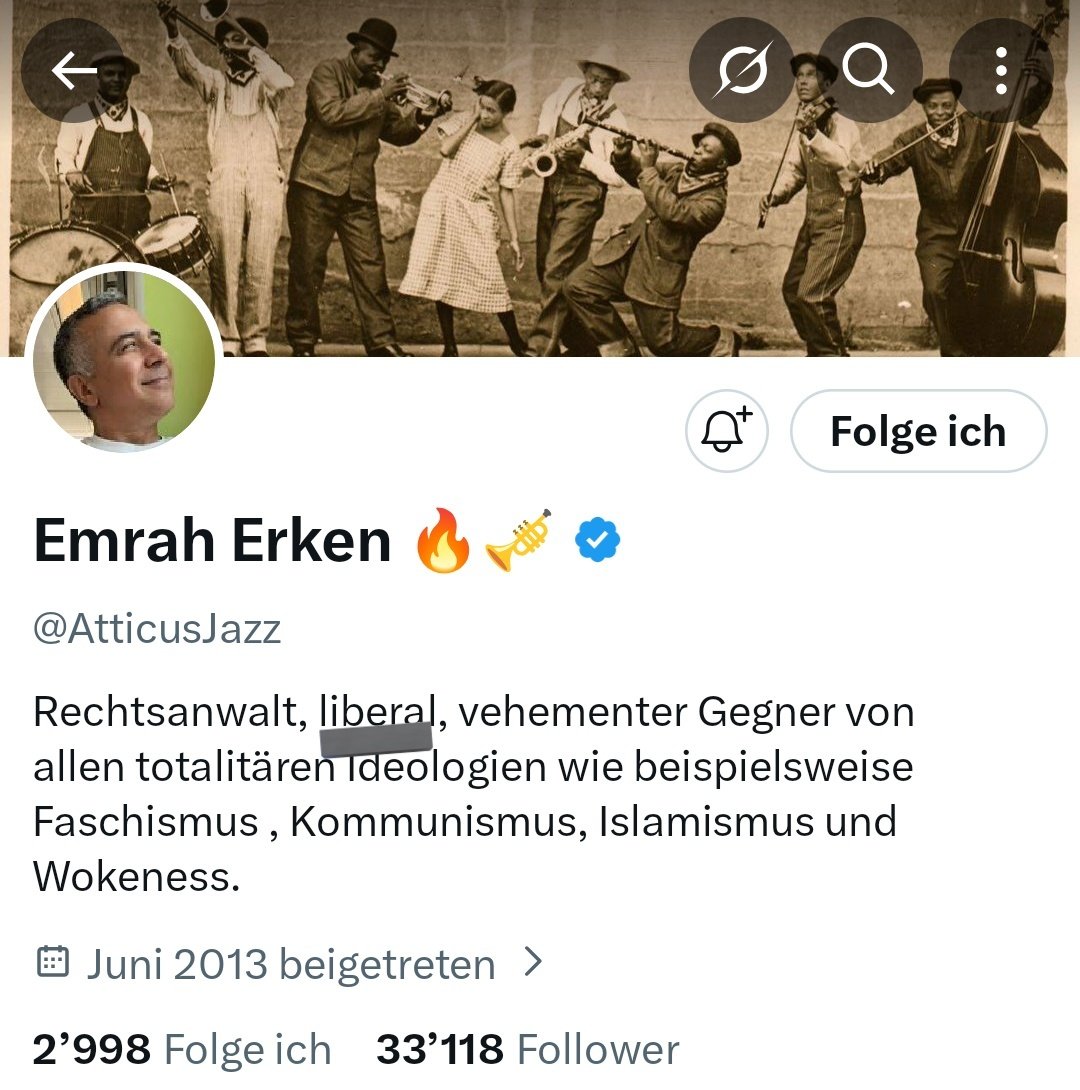Screen dimensions: 1080x1090
Task: Tap the Emrah Erken display name
Action: (x=213, y=540)
